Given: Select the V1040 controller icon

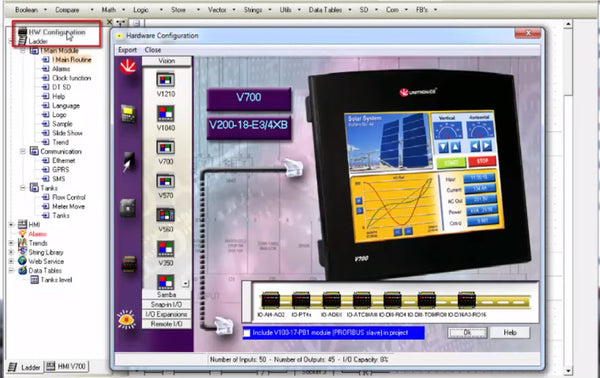Looking at the screenshot, I should pyautogui.click(x=165, y=114).
